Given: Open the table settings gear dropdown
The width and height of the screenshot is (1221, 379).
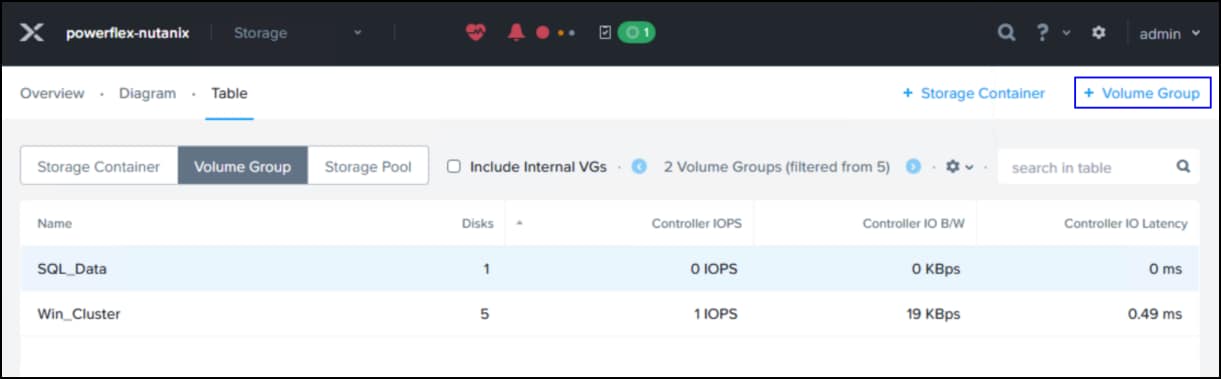Looking at the screenshot, I should 959,167.
